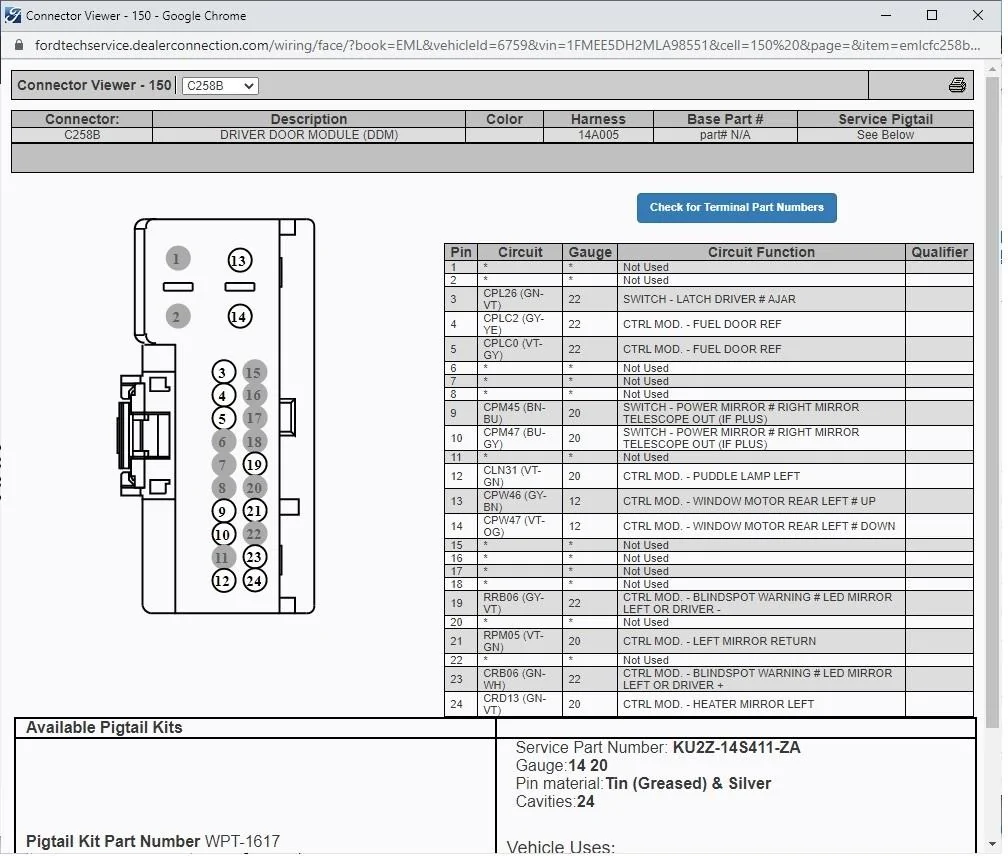
Task: Click greyed pin 1 in the diagram
Action: (x=177, y=259)
